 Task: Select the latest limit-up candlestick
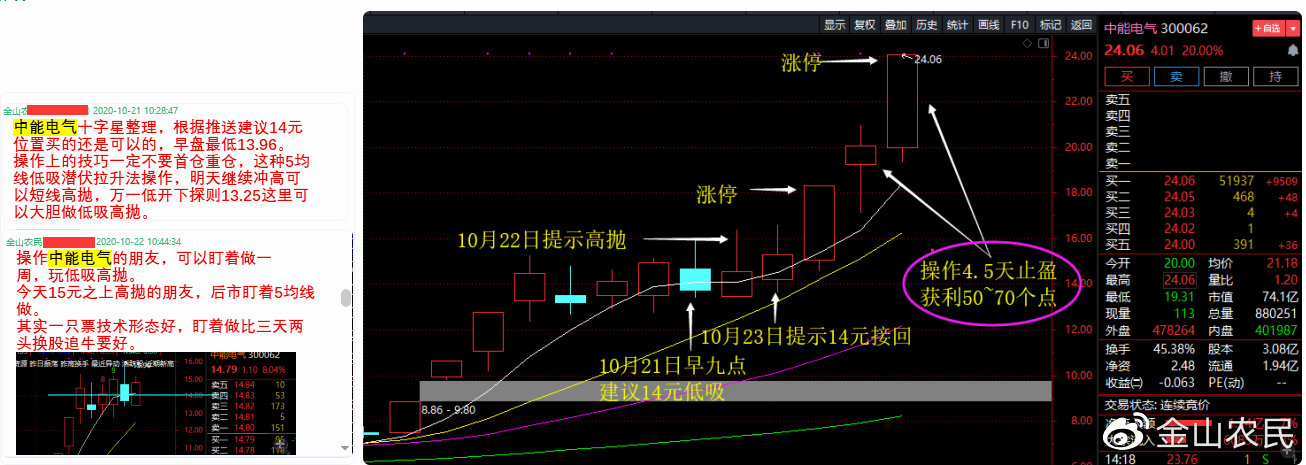coord(902,100)
